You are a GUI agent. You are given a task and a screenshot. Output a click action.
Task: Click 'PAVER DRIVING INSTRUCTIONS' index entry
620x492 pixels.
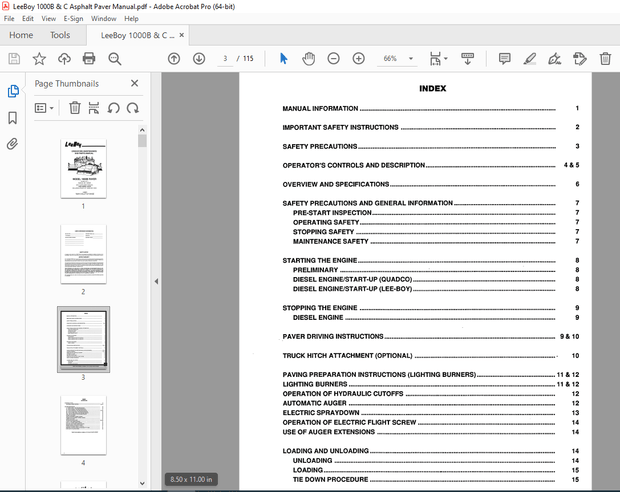333,337
